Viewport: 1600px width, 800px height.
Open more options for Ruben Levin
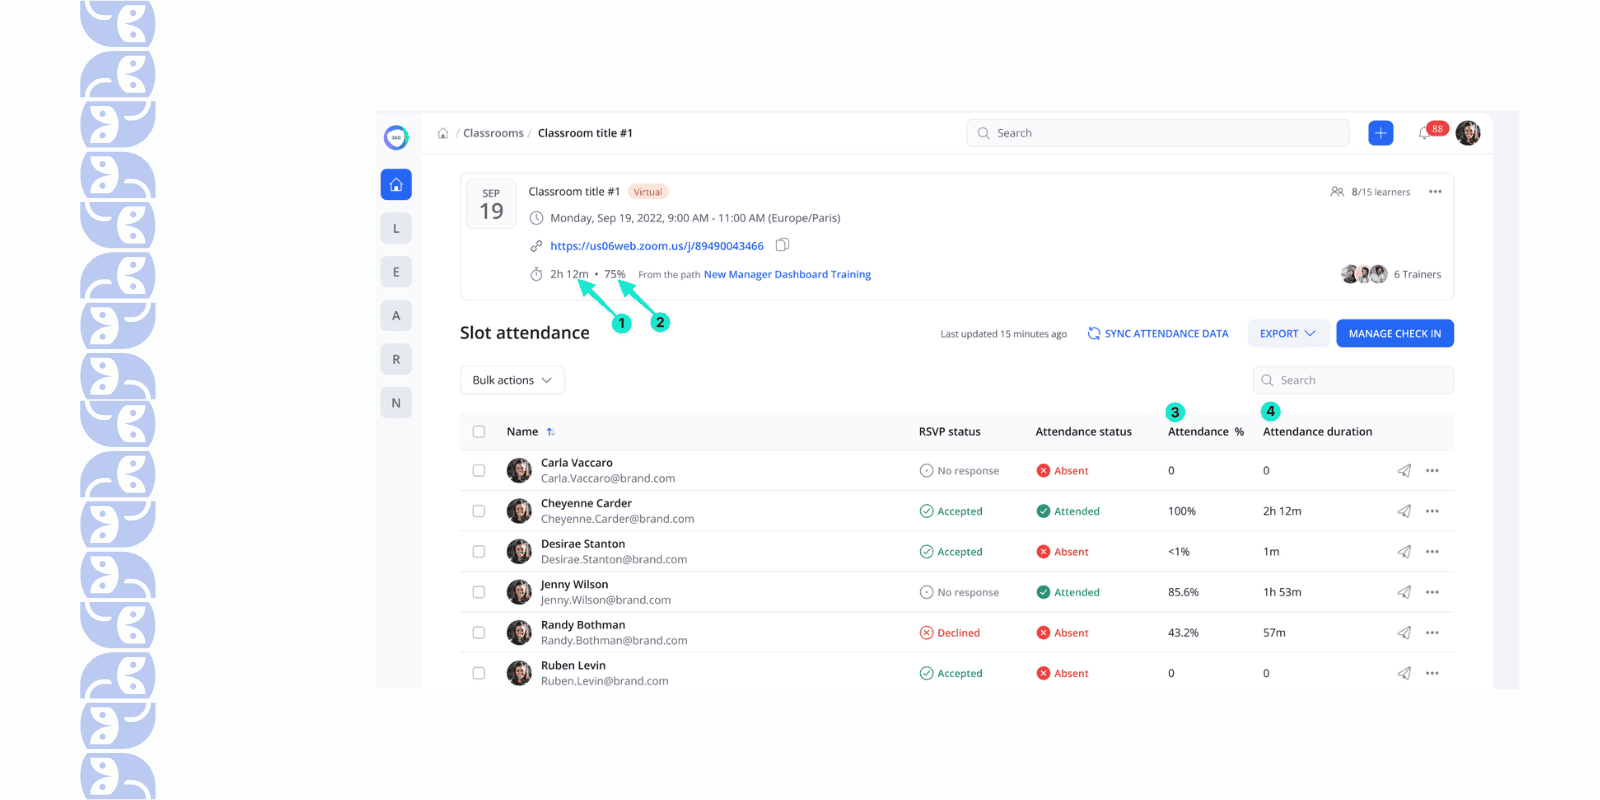pyautogui.click(x=1433, y=673)
